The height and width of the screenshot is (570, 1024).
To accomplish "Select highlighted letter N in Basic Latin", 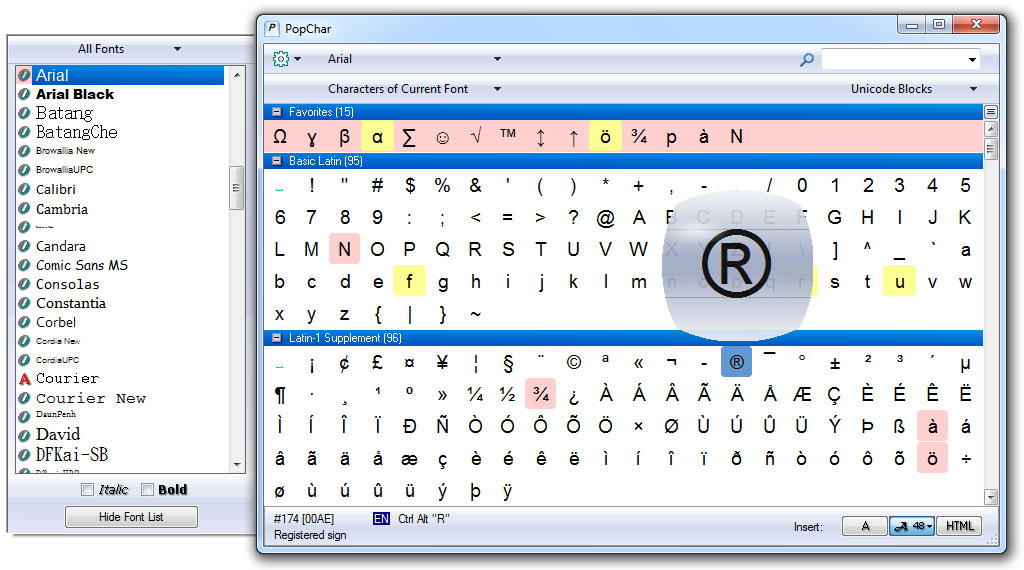I will click(x=344, y=249).
